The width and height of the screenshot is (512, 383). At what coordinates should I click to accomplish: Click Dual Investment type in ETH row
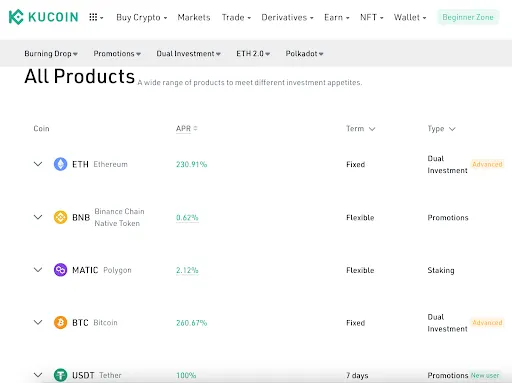click(447, 164)
